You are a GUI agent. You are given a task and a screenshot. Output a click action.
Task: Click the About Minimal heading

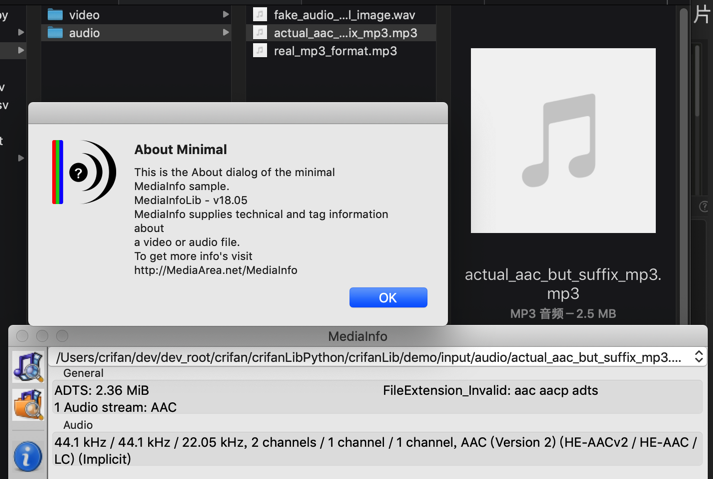pos(181,149)
